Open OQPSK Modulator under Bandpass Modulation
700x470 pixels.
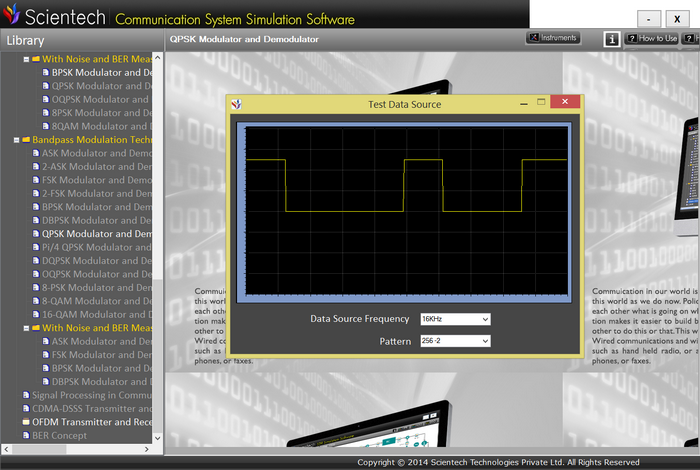click(x=97, y=274)
